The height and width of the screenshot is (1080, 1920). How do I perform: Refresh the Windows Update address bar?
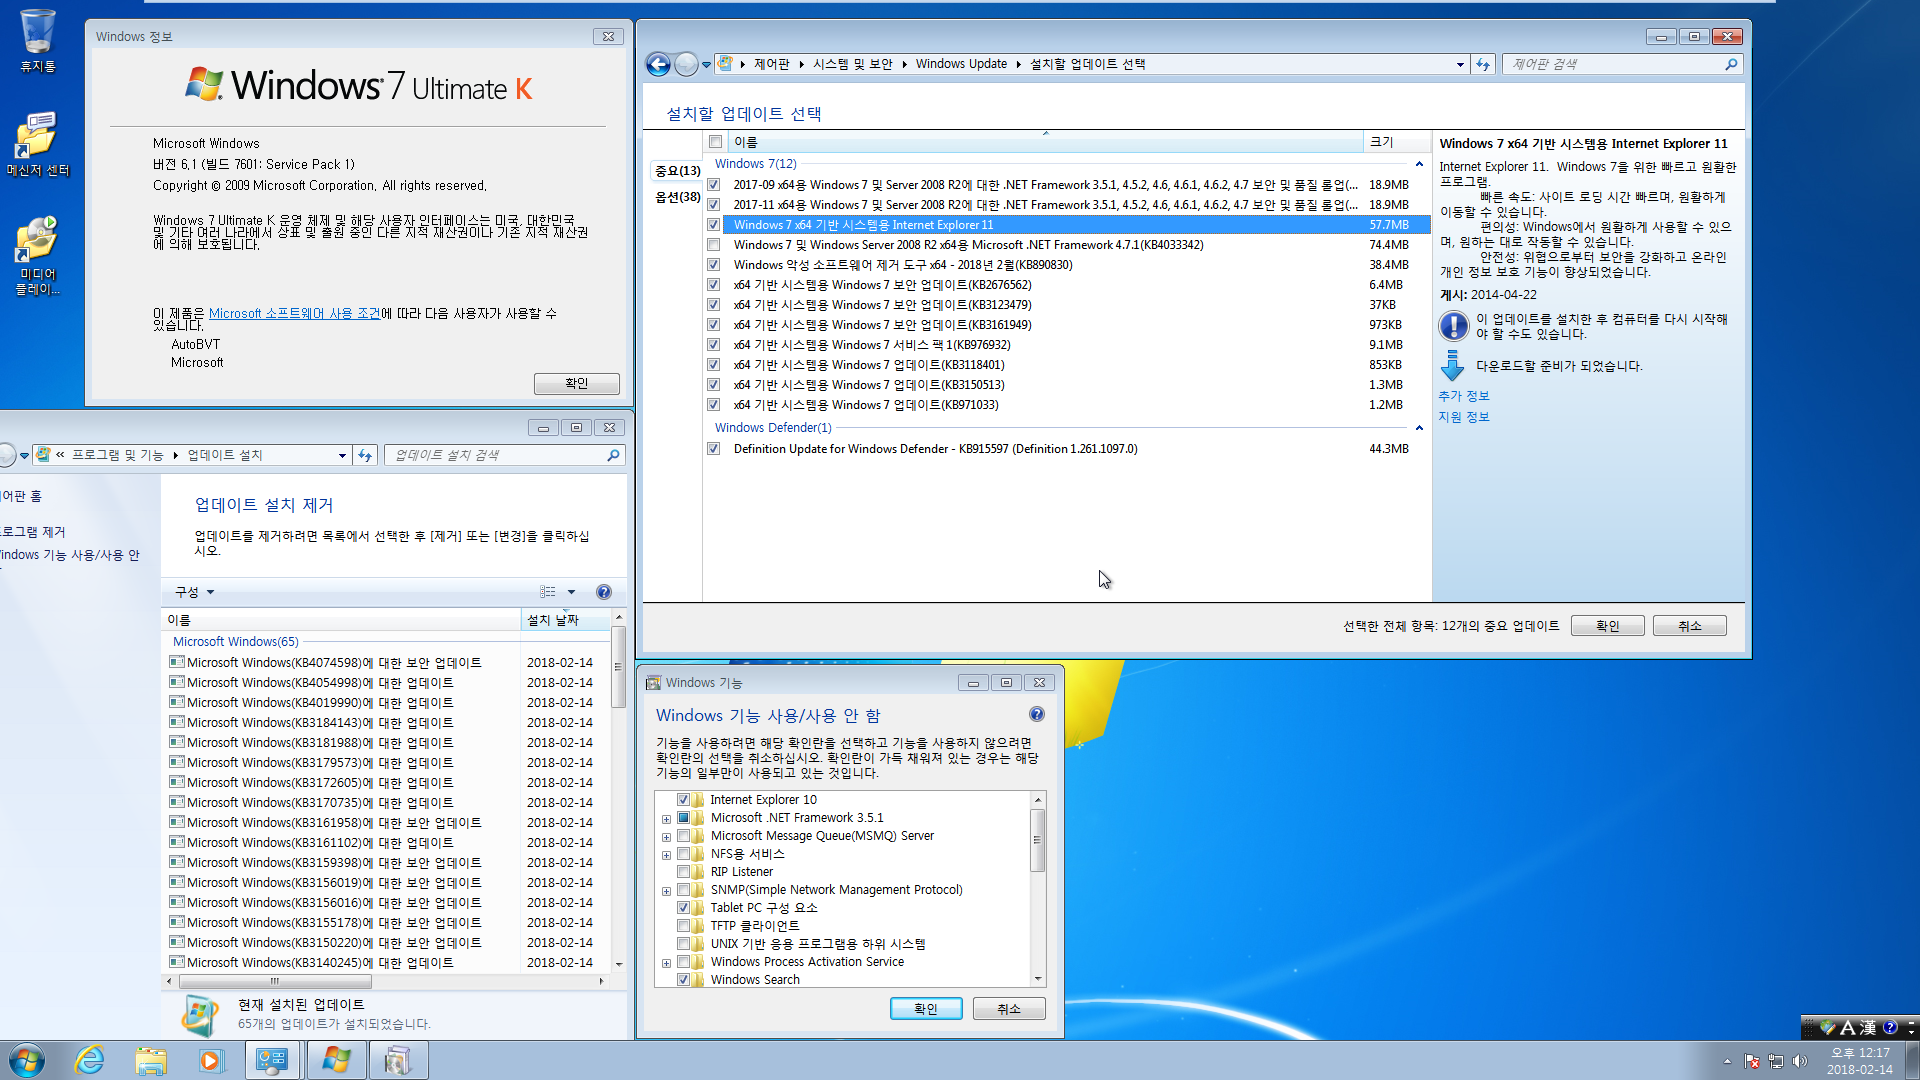[1483, 64]
